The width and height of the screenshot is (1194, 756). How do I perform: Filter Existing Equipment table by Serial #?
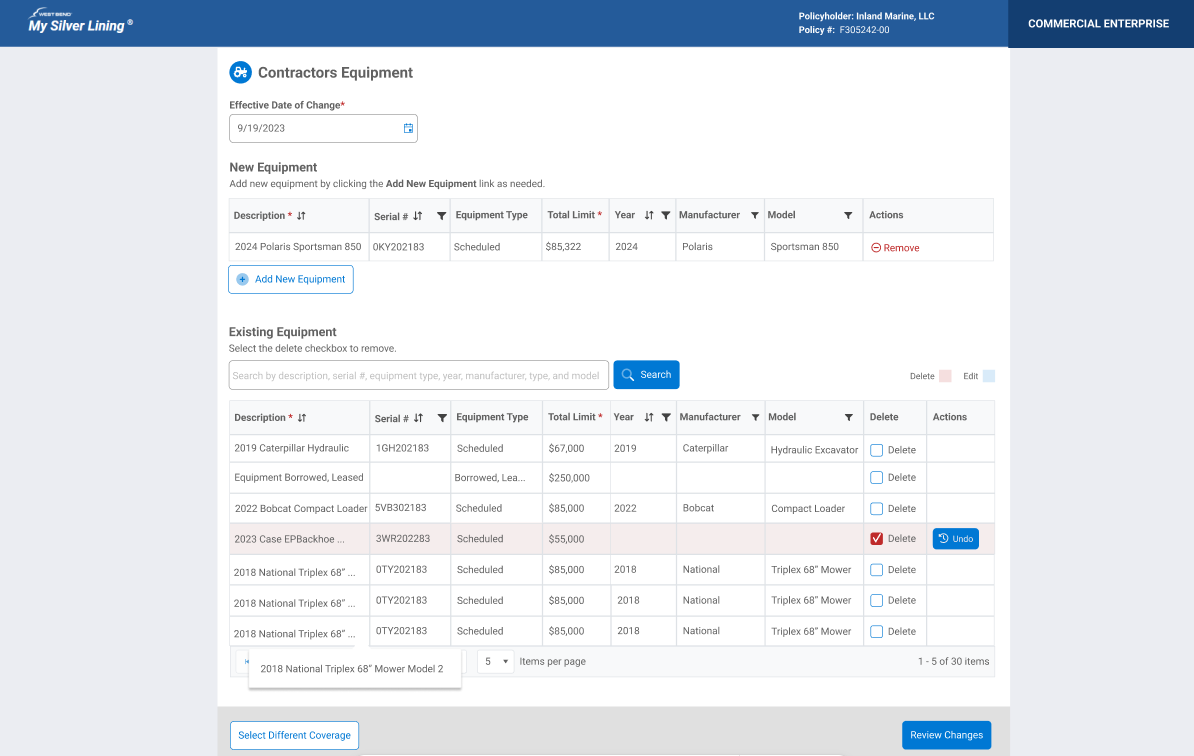[442, 418]
